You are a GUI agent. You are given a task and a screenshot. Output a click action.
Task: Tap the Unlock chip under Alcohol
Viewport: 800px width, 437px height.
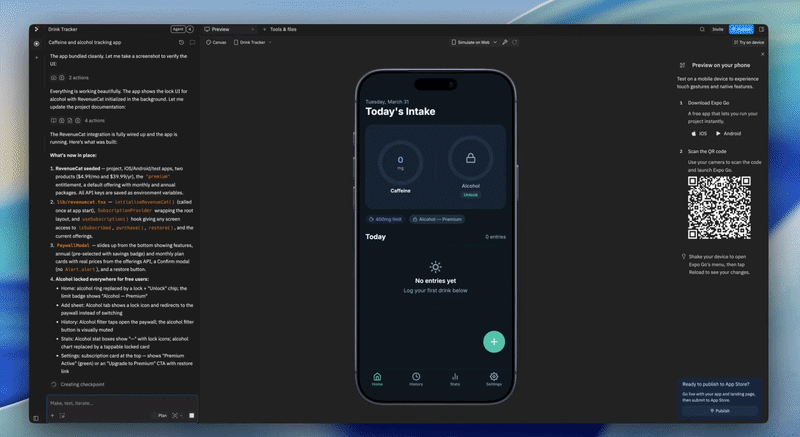(x=469, y=195)
